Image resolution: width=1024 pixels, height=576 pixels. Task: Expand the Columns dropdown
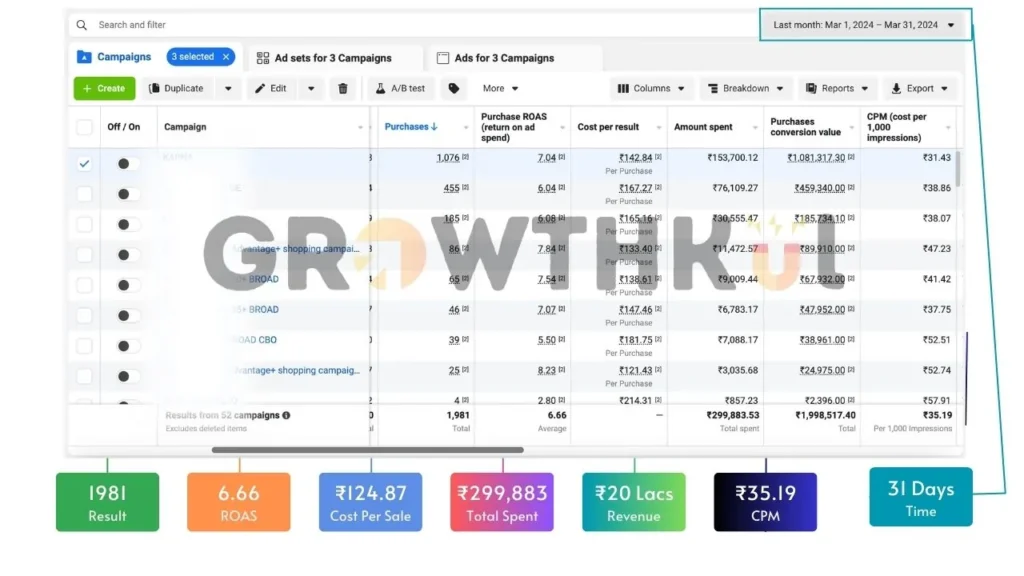(651, 88)
